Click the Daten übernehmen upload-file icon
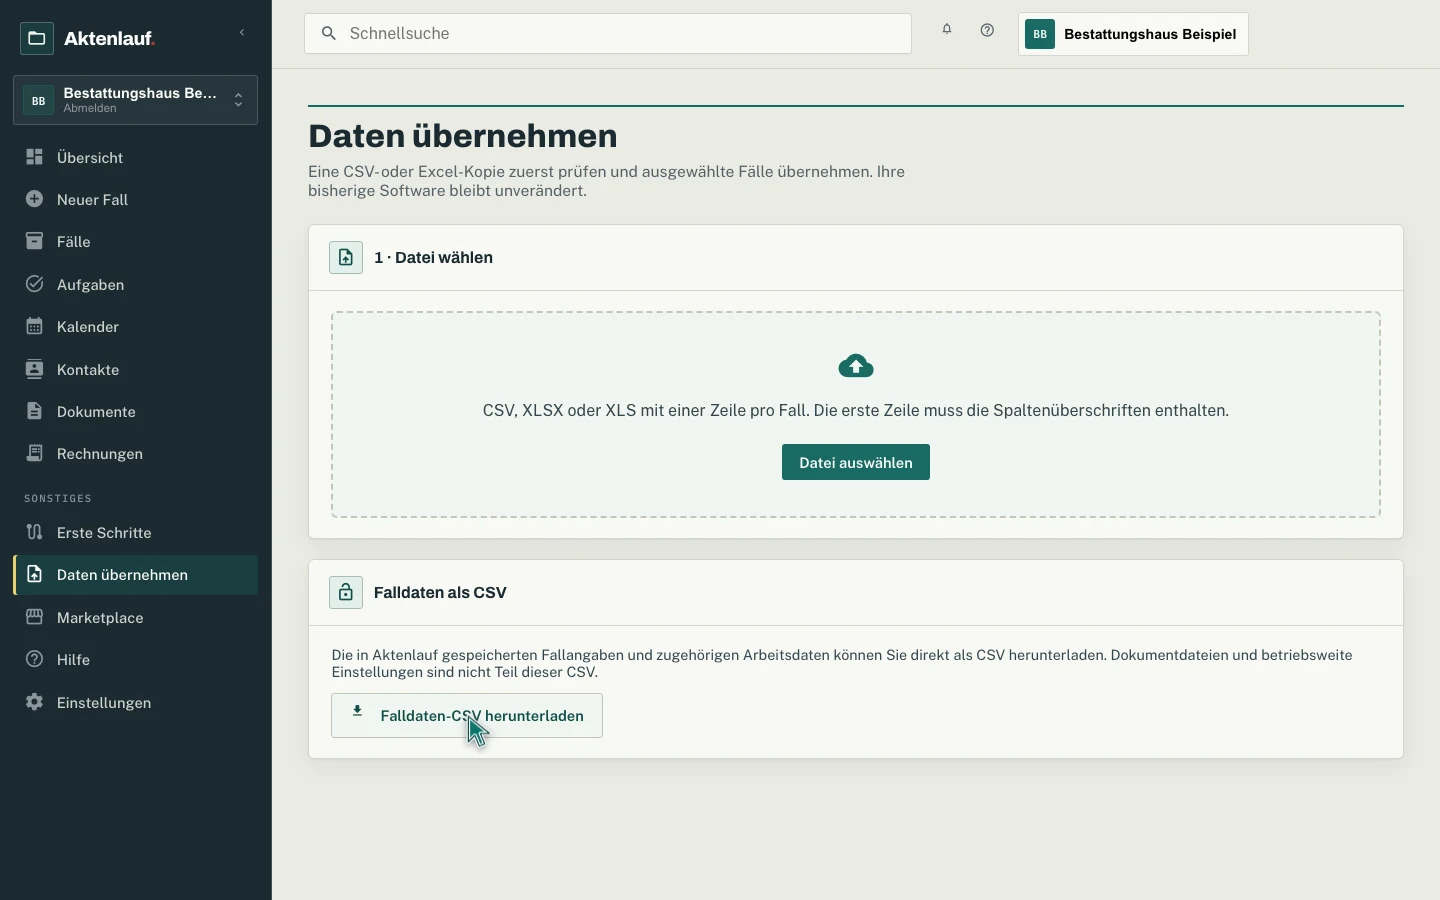This screenshot has height=900, width=1440. pyautogui.click(x=34, y=574)
